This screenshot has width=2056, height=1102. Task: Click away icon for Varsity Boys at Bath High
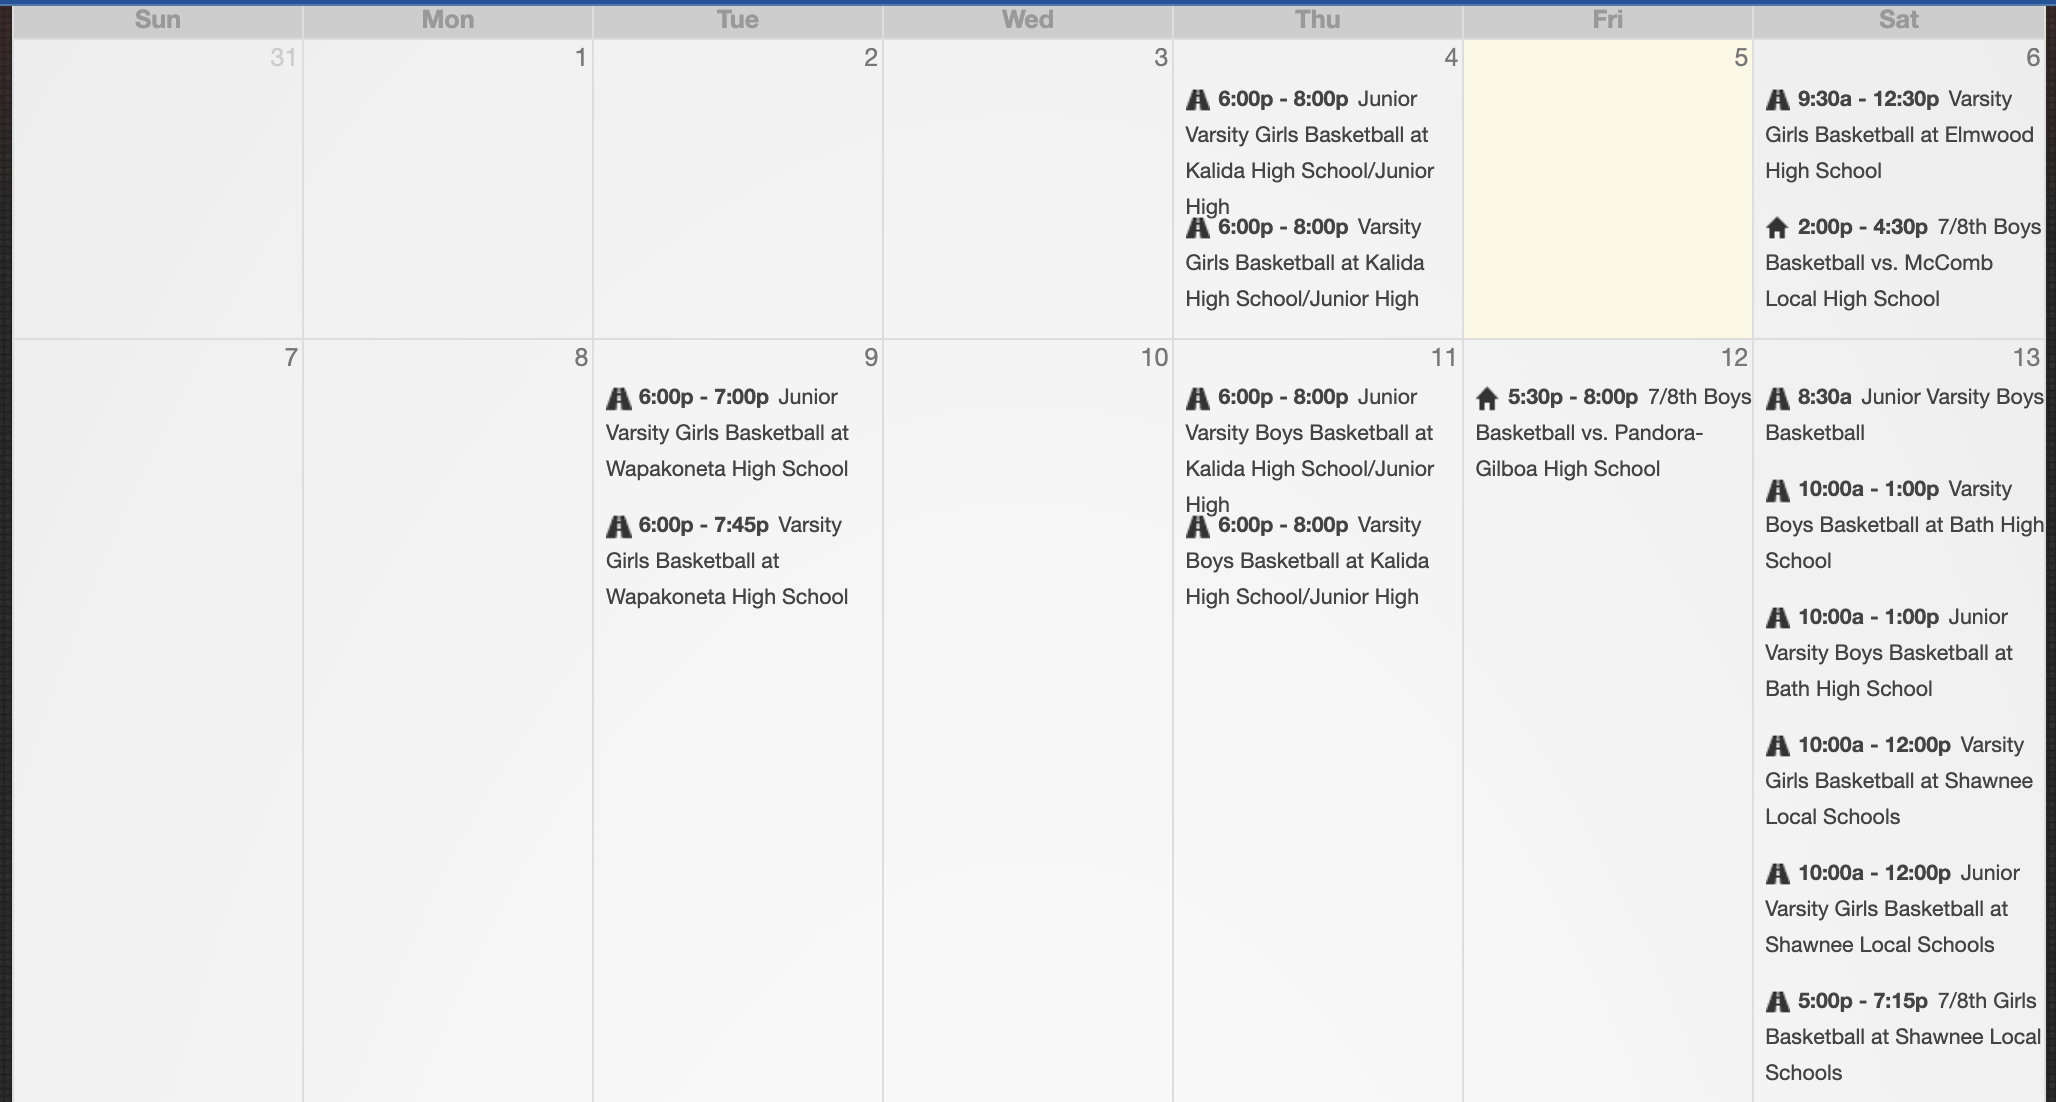tap(1777, 490)
